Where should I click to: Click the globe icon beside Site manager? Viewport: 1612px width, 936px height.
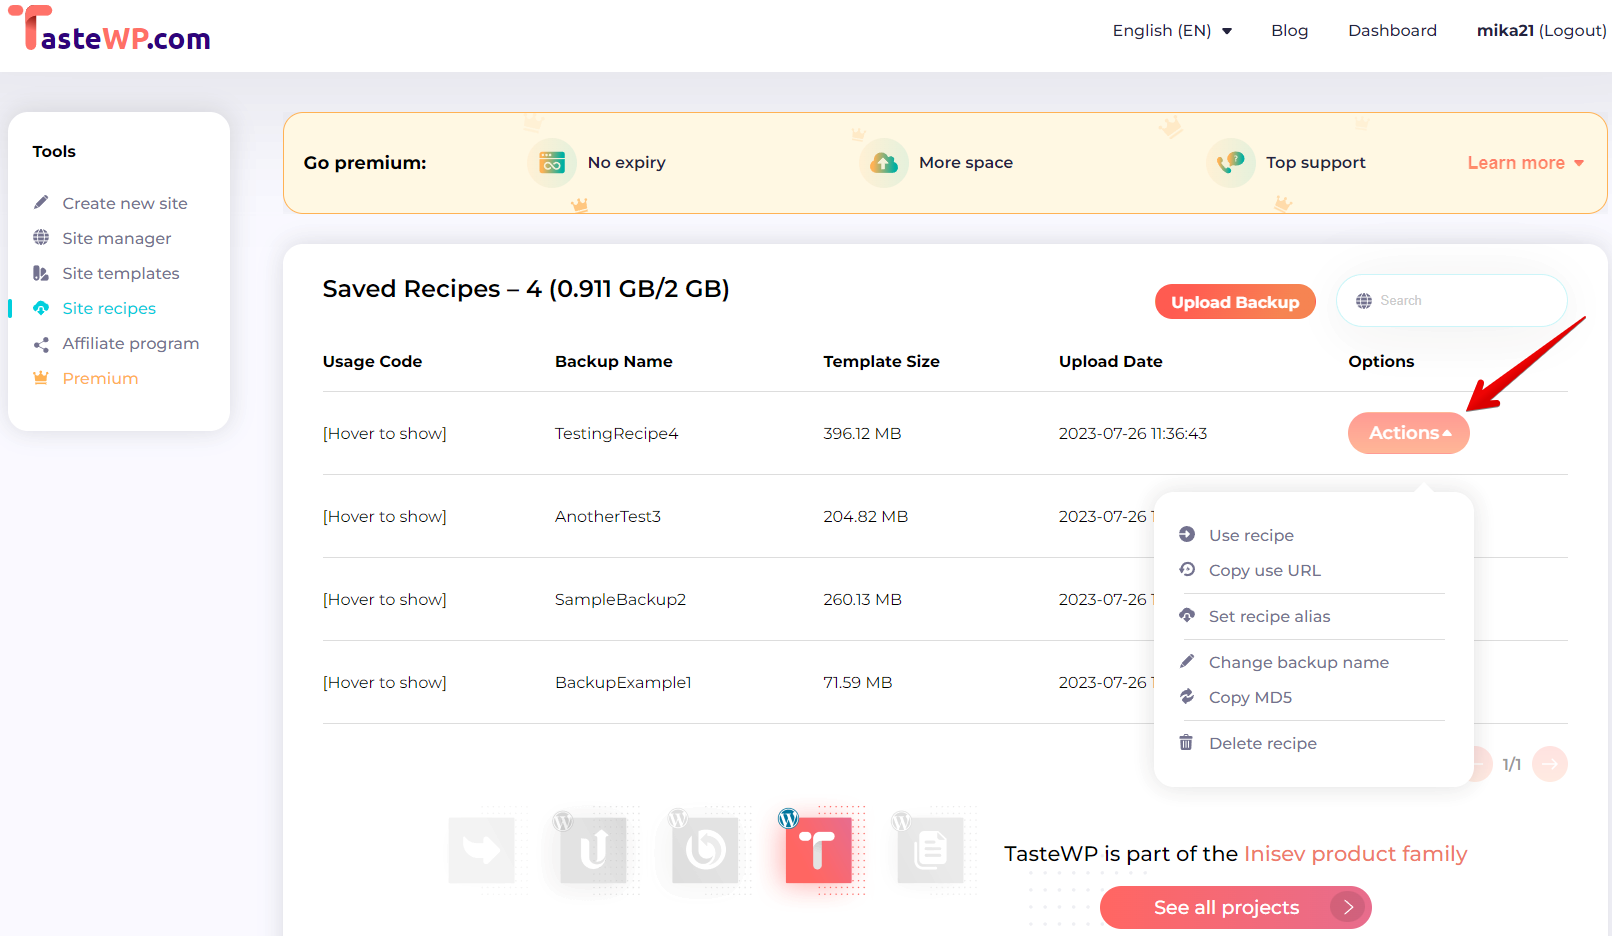(x=41, y=238)
